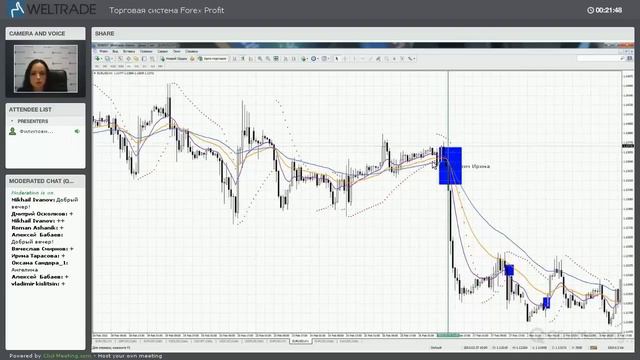Image resolution: width=640 pixels, height=360 pixels.
Task: Open the Окно menu
Action: pyautogui.click(x=177, y=51)
